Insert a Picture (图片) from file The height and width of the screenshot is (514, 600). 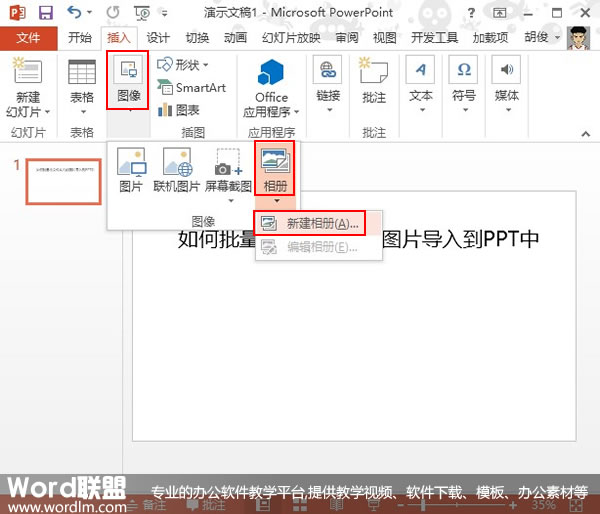pyautogui.click(x=131, y=170)
